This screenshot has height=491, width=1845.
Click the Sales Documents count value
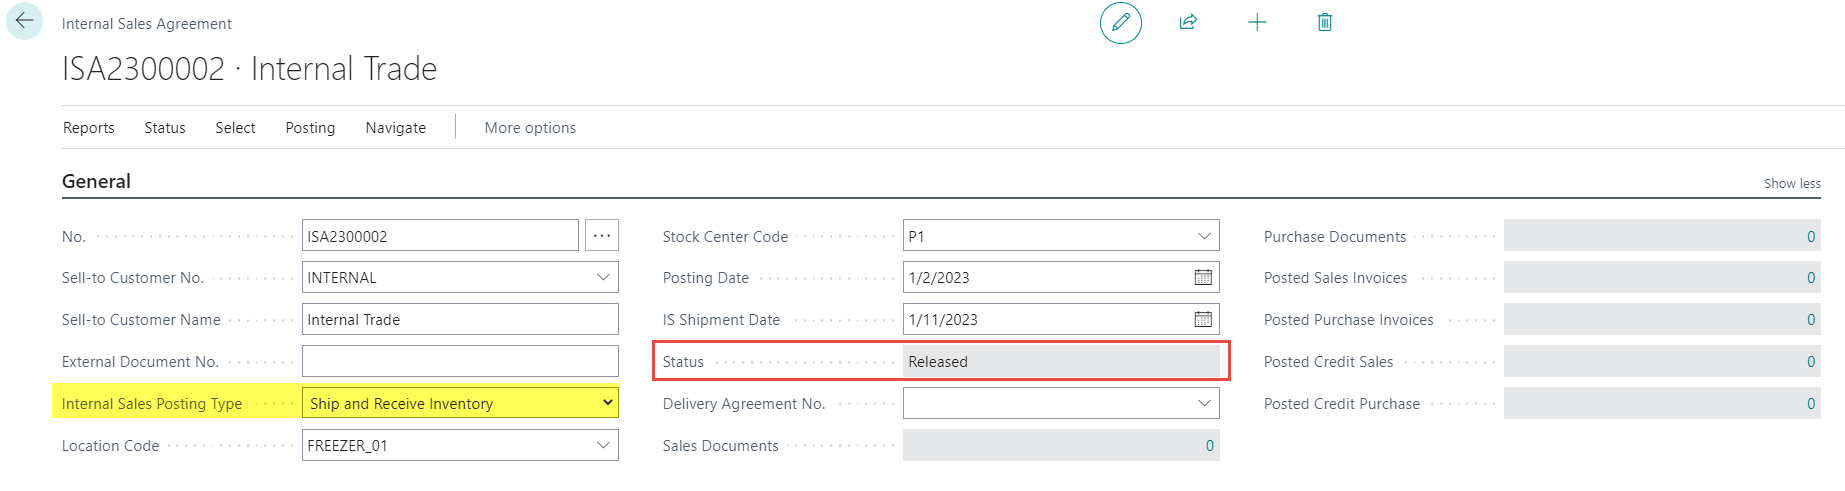click(x=1209, y=445)
